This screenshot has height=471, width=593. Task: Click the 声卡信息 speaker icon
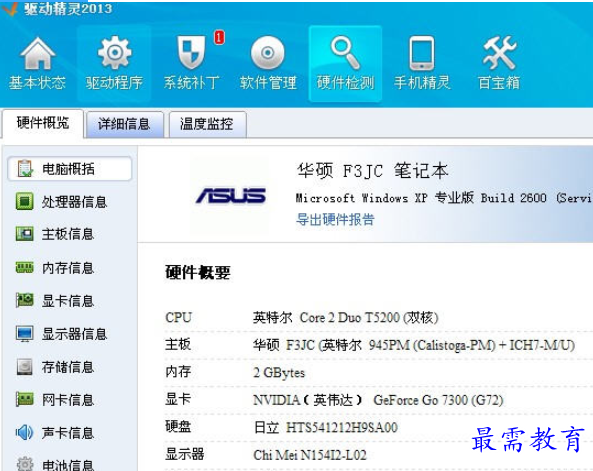pos(25,432)
